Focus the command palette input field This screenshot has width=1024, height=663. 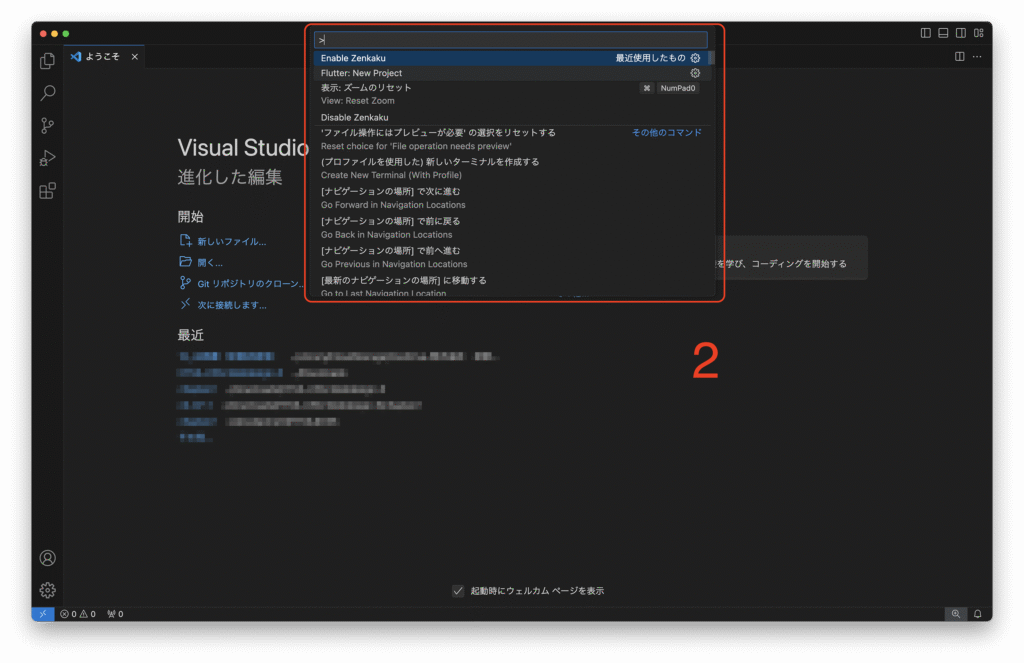point(511,40)
